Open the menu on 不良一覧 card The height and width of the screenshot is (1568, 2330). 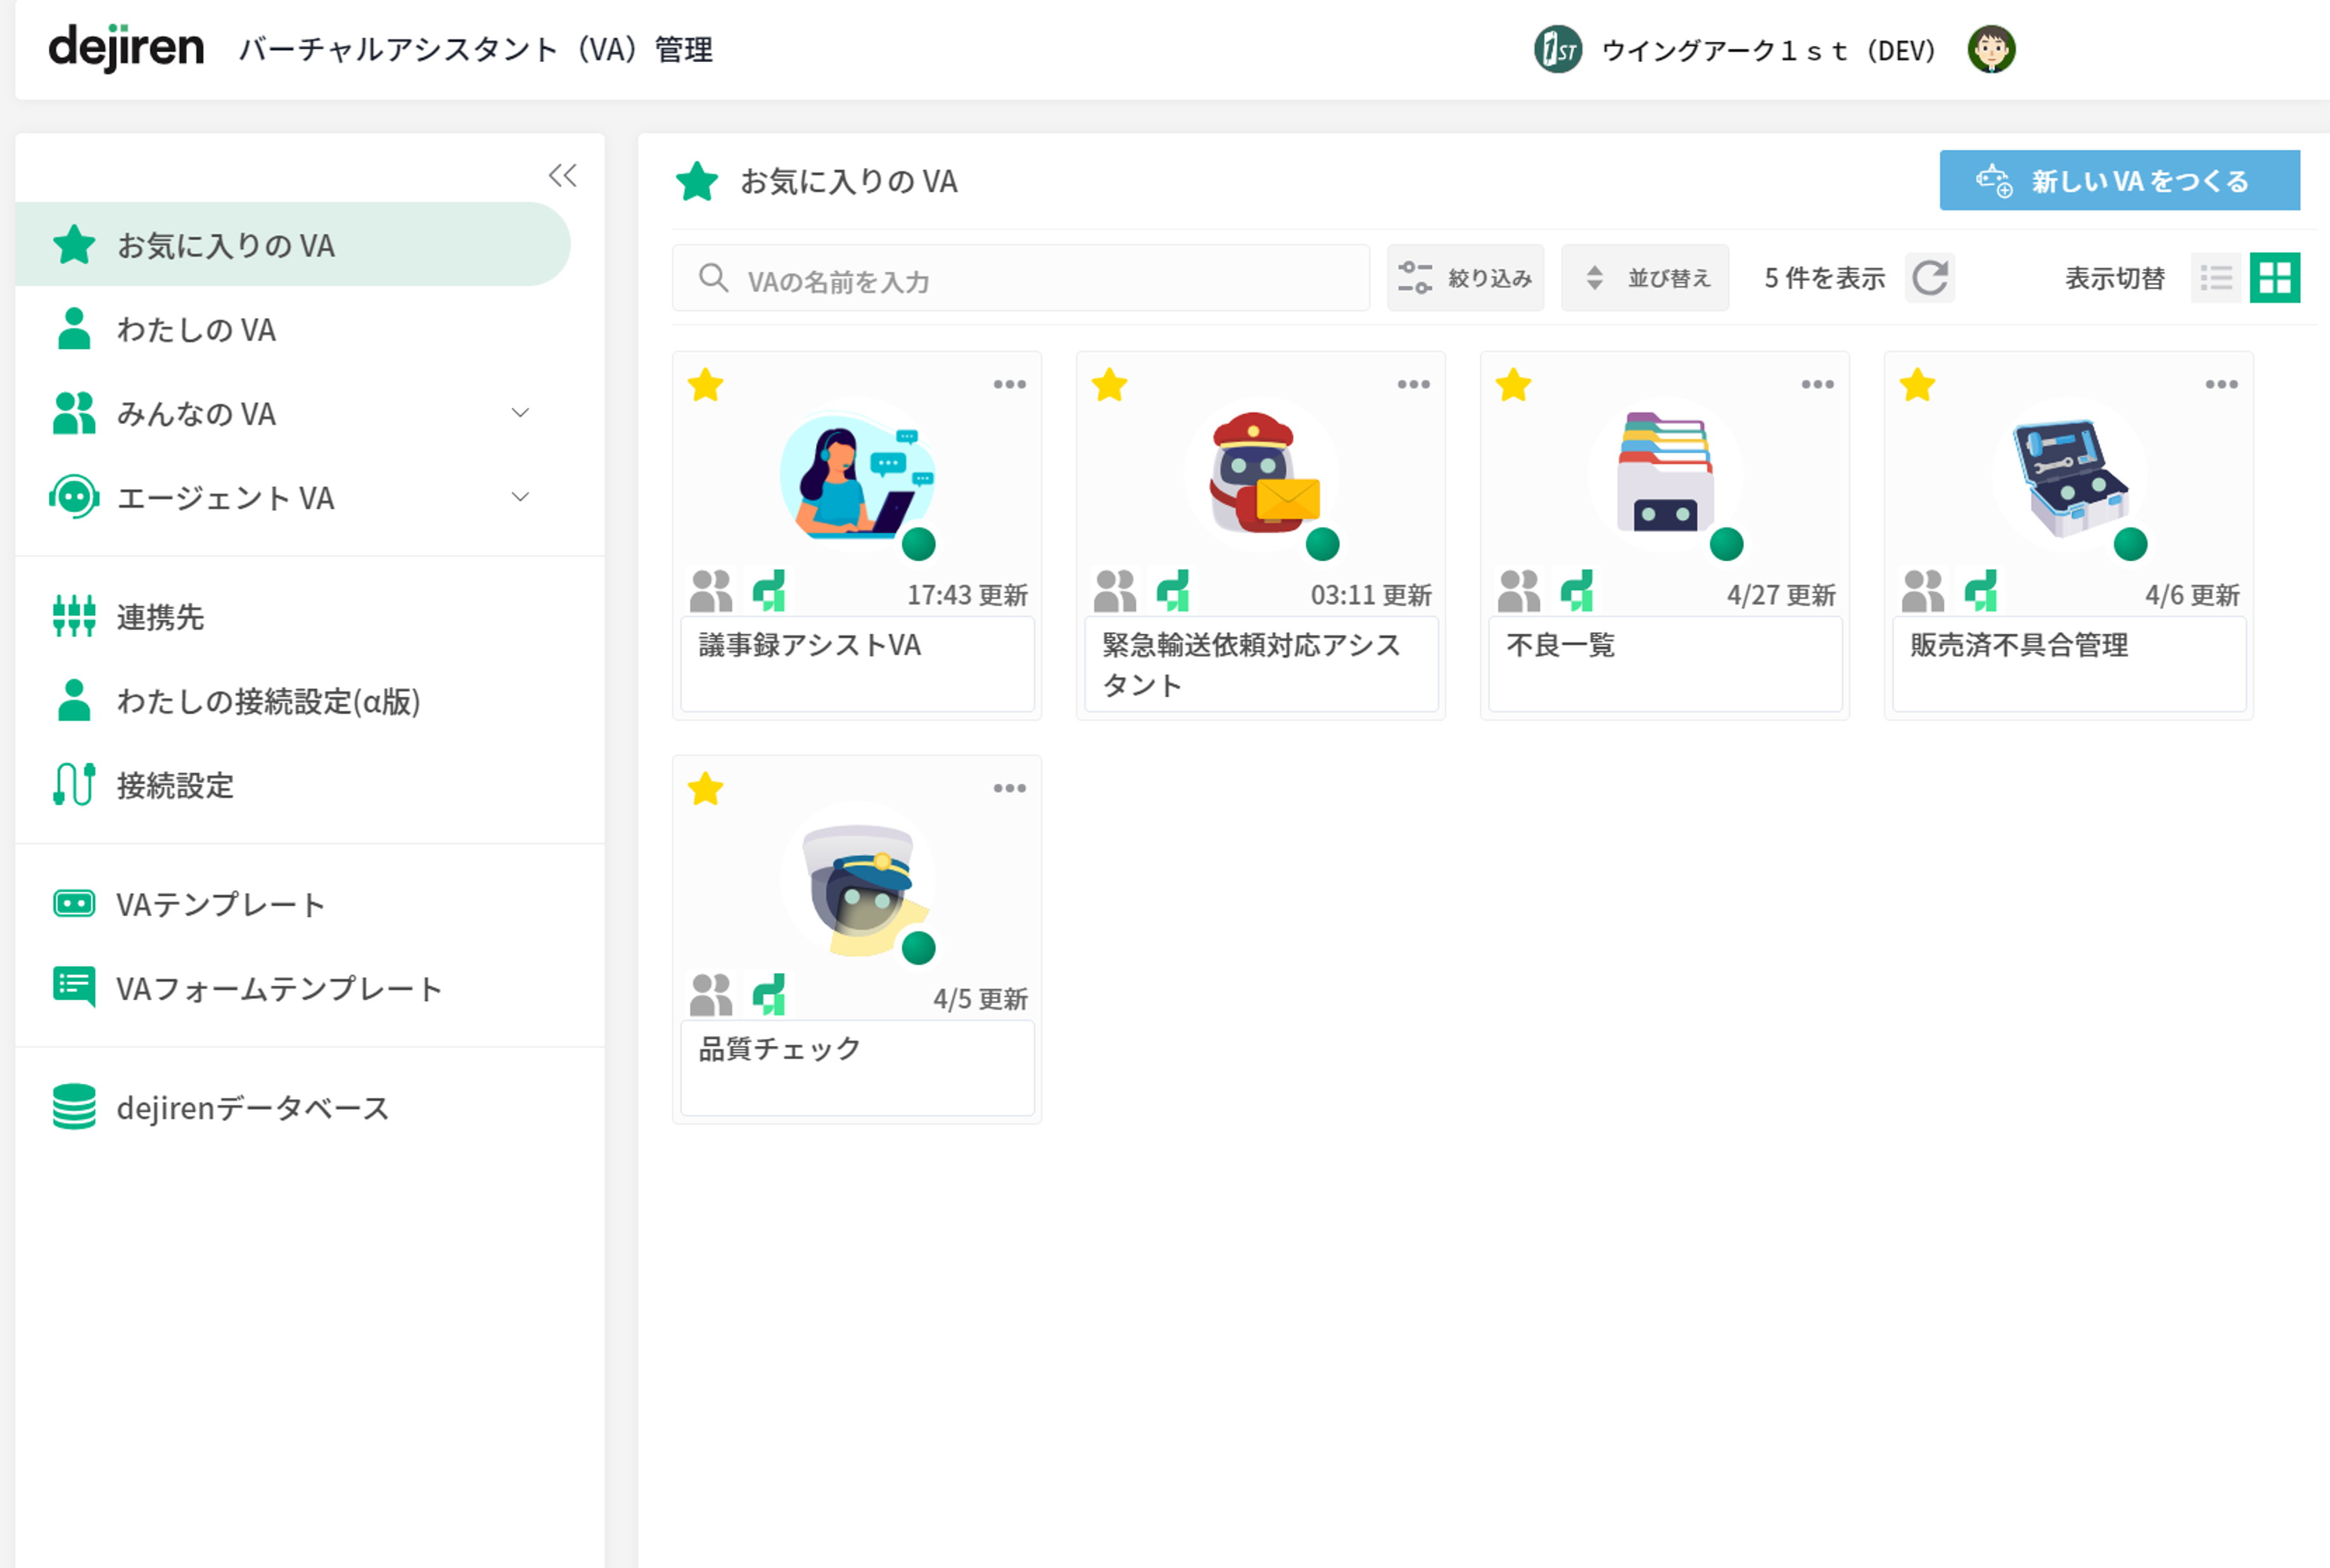[1817, 384]
